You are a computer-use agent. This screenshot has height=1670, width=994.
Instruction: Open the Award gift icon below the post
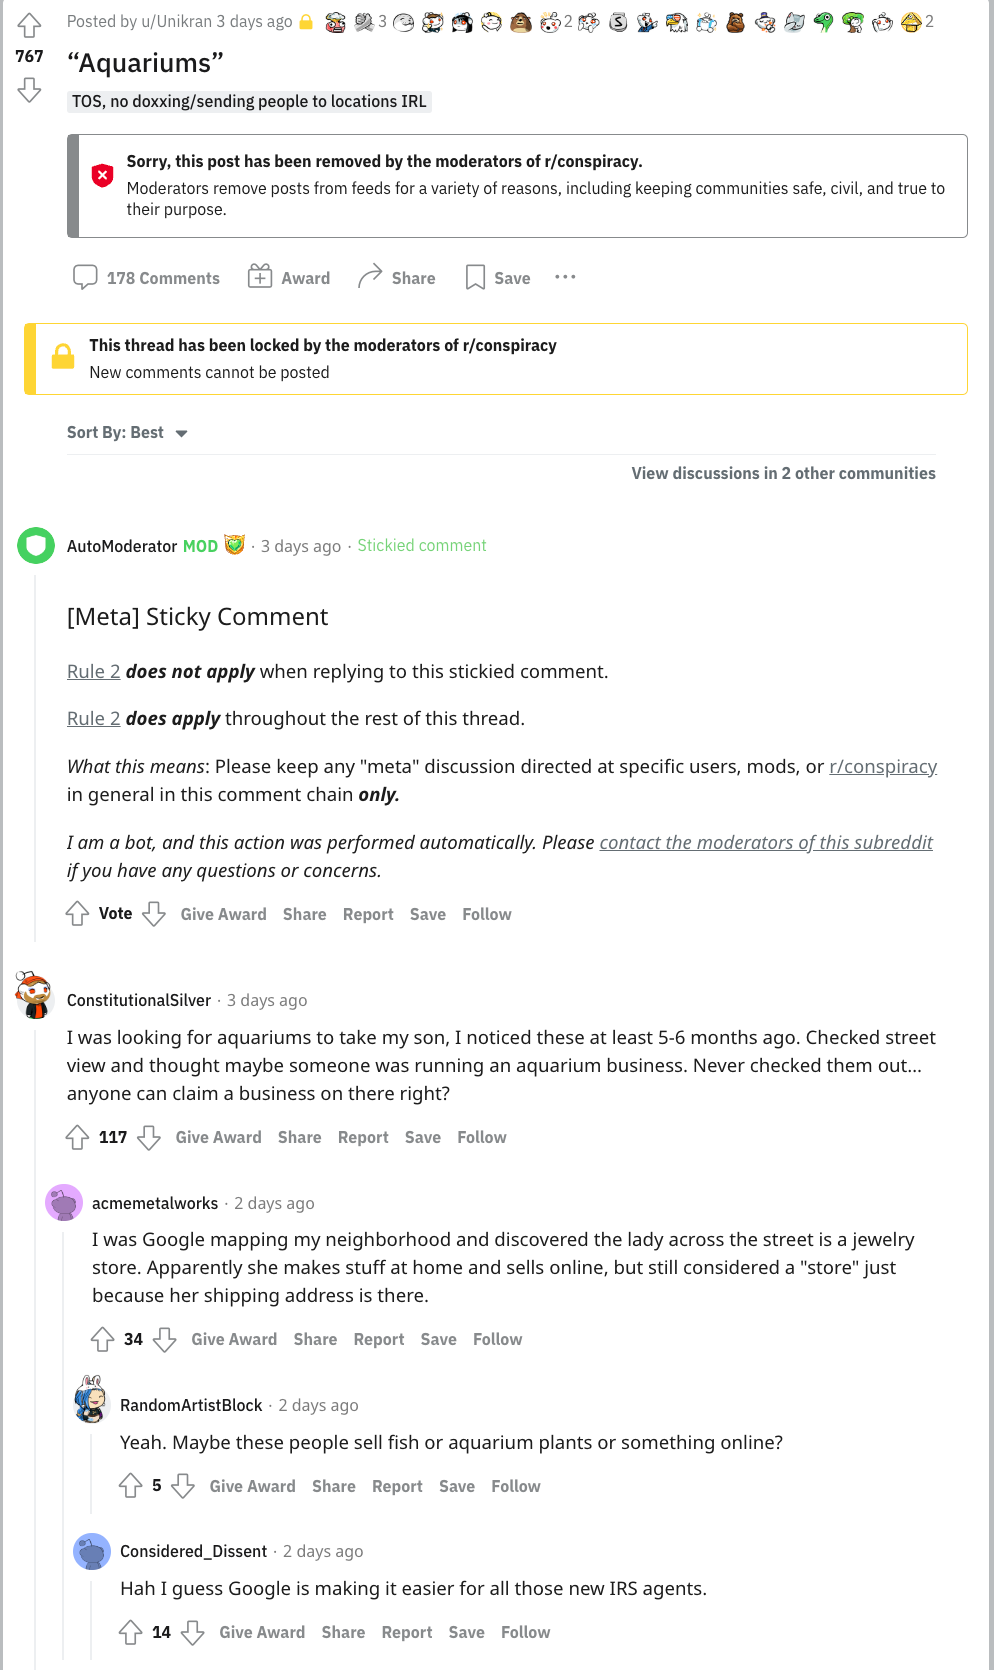pos(260,277)
